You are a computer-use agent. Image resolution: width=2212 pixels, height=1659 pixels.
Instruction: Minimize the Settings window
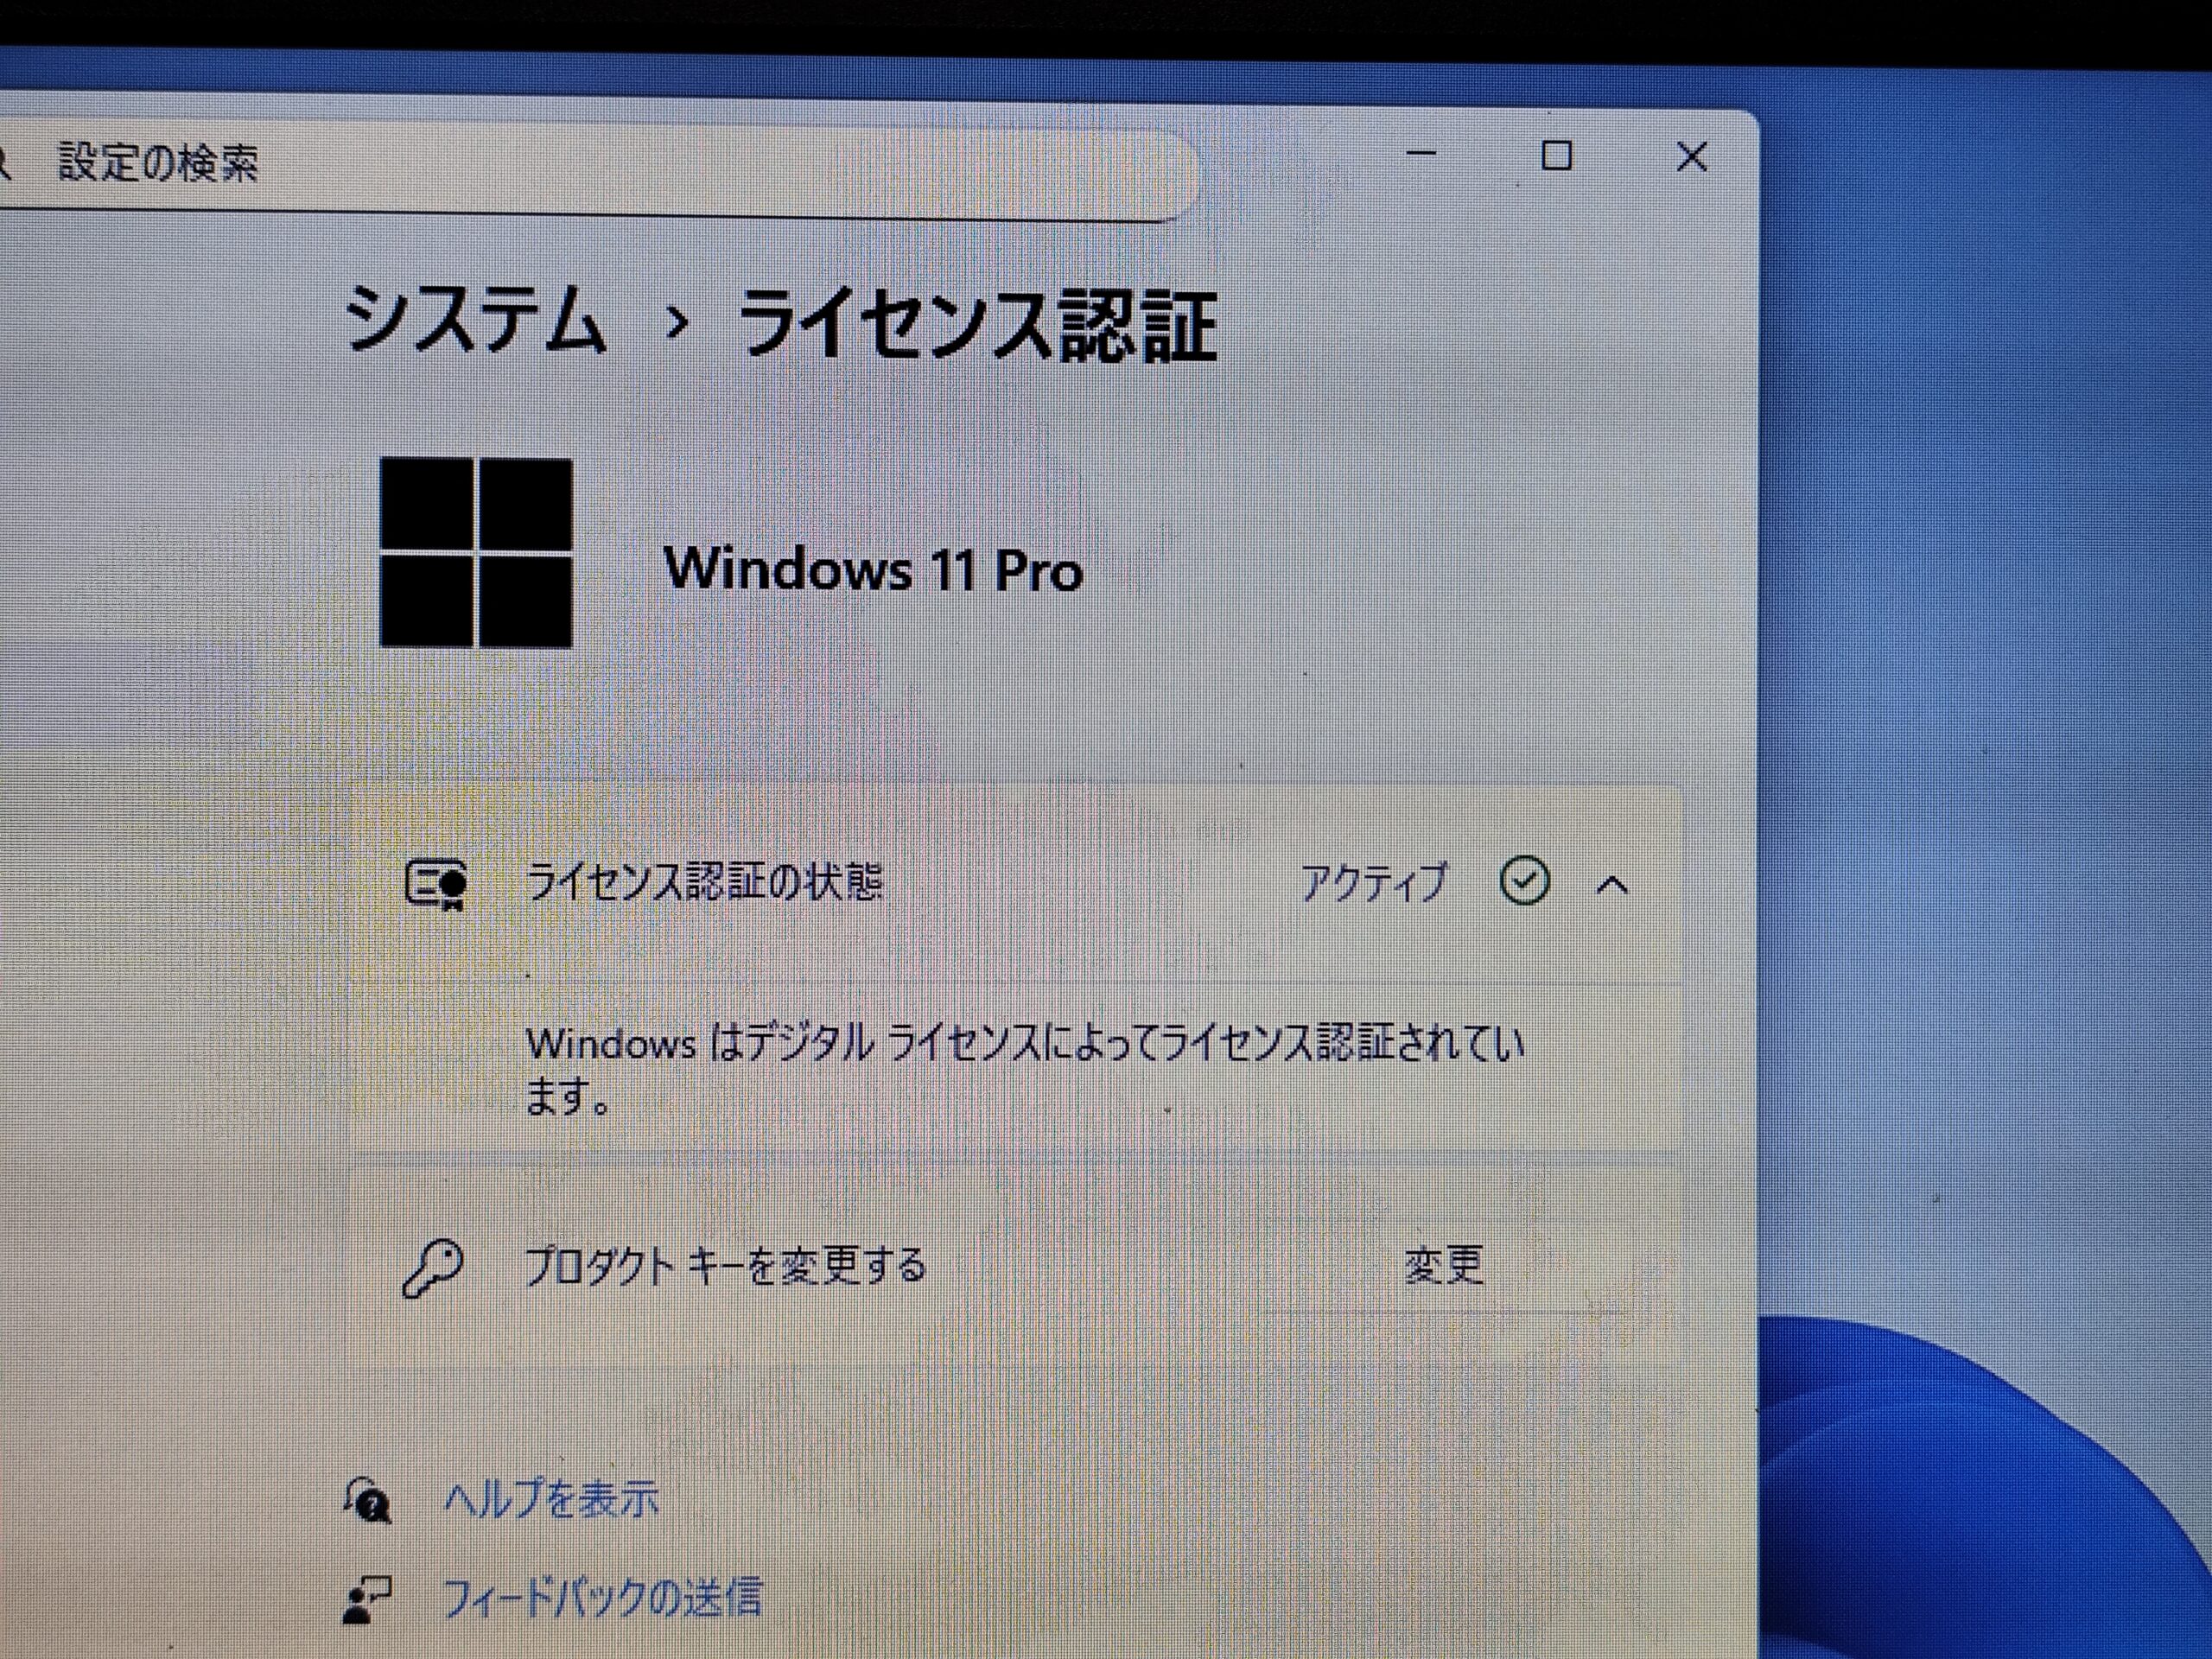(x=1421, y=154)
